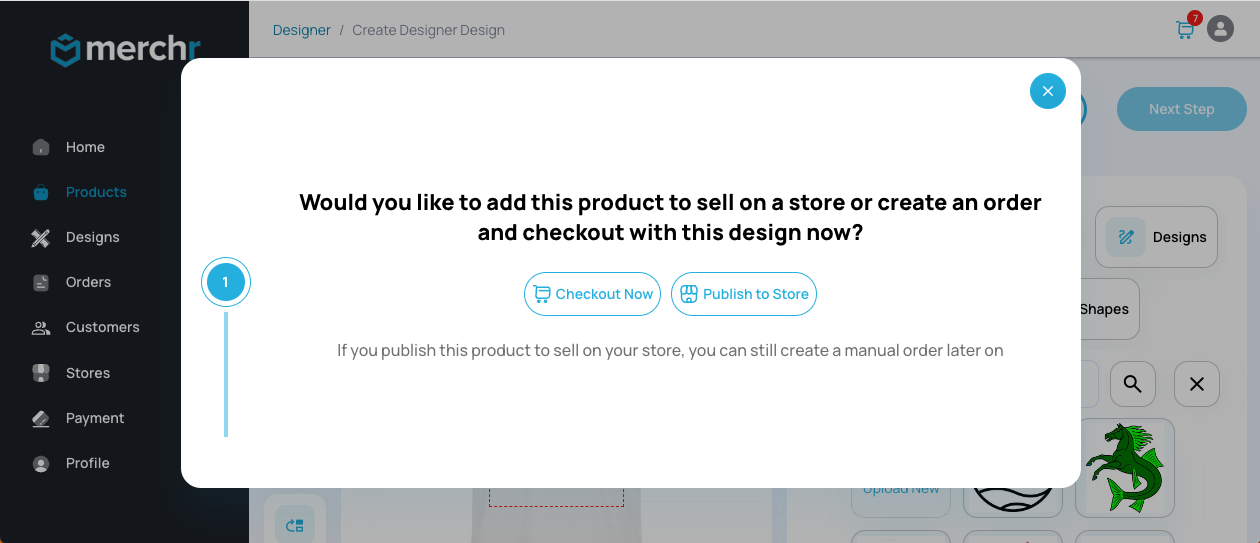The image size is (1260, 543).
Task: Select the green seahorse design thumbnail
Action: pyautogui.click(x=1125, y=467)
